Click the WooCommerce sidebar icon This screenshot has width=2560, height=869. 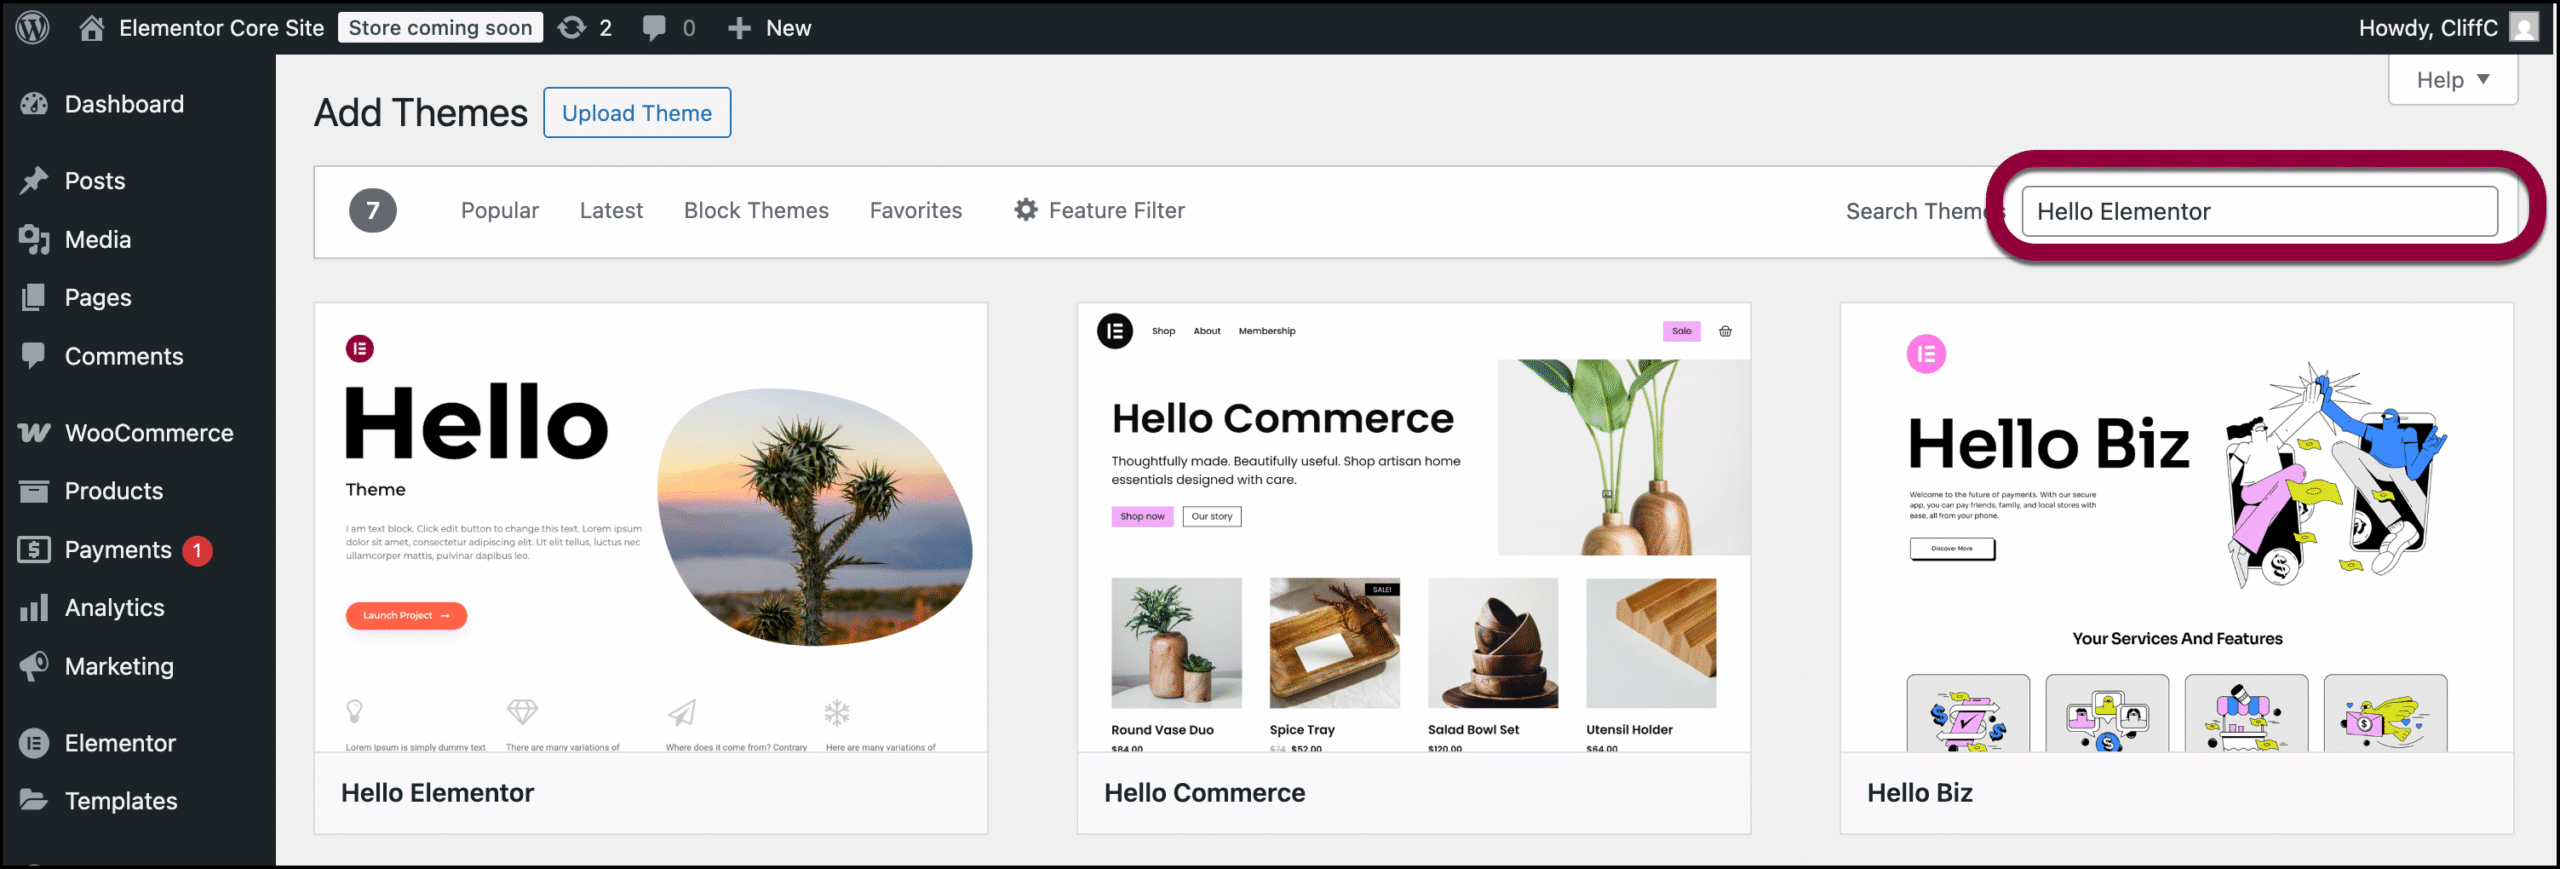34,433
